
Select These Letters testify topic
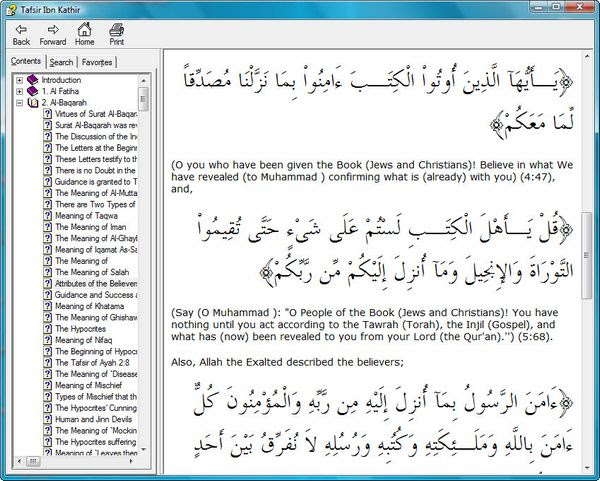(x=96, y=159)
